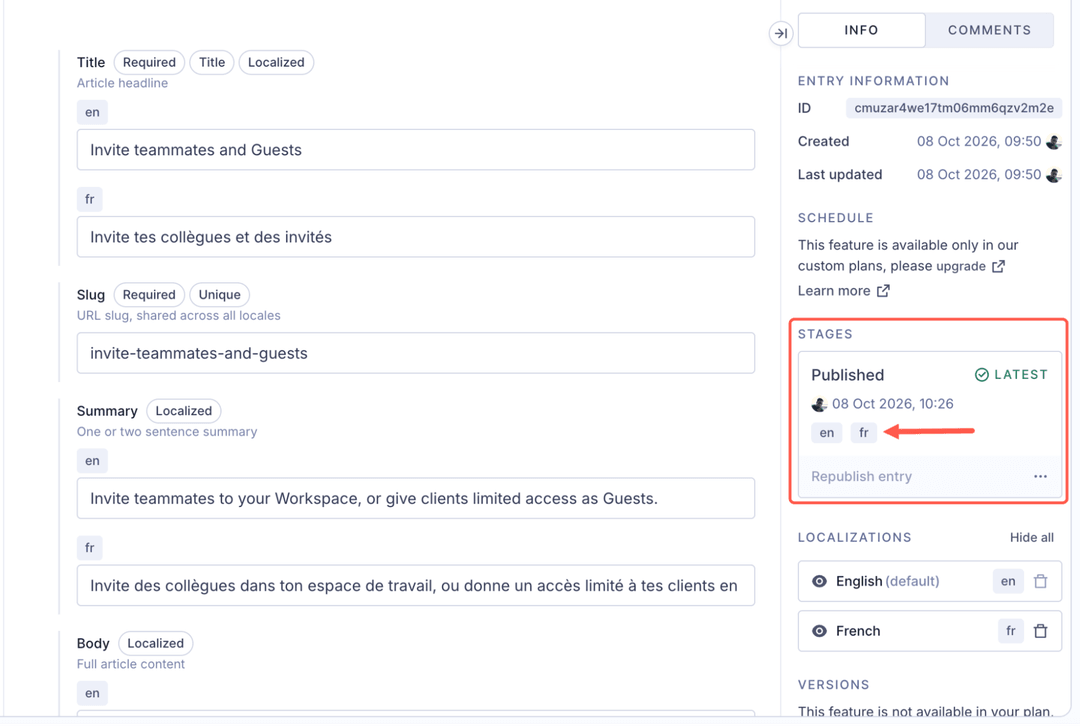Click the Localized badge next to Body

point(155,643)
